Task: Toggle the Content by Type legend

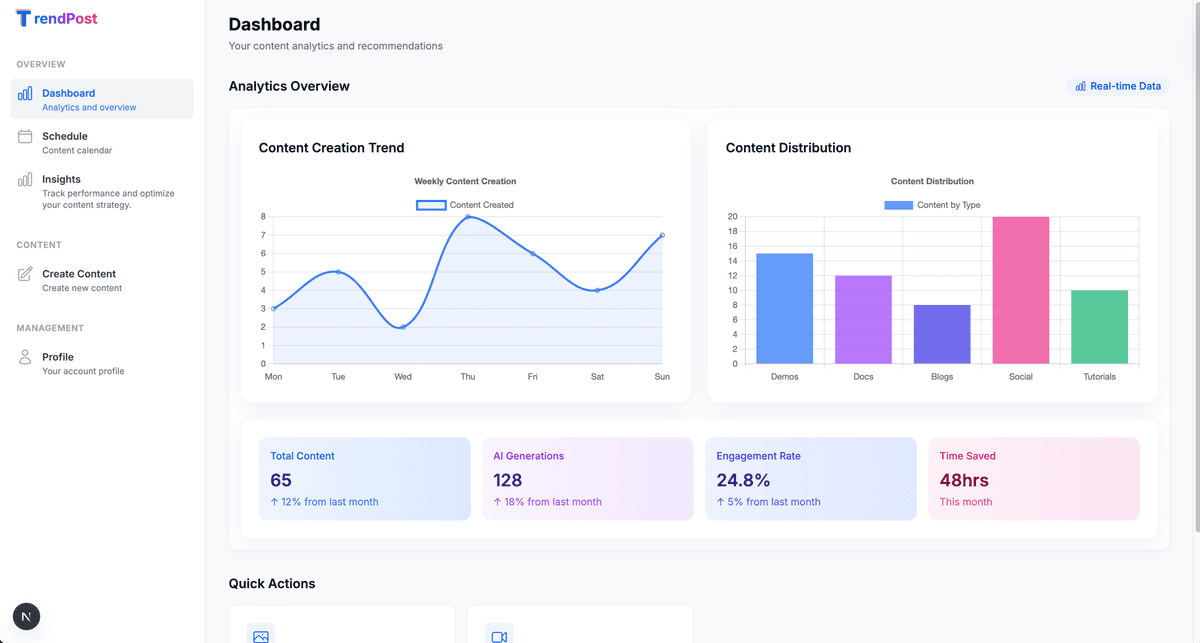Action: (x=932, y=204)
